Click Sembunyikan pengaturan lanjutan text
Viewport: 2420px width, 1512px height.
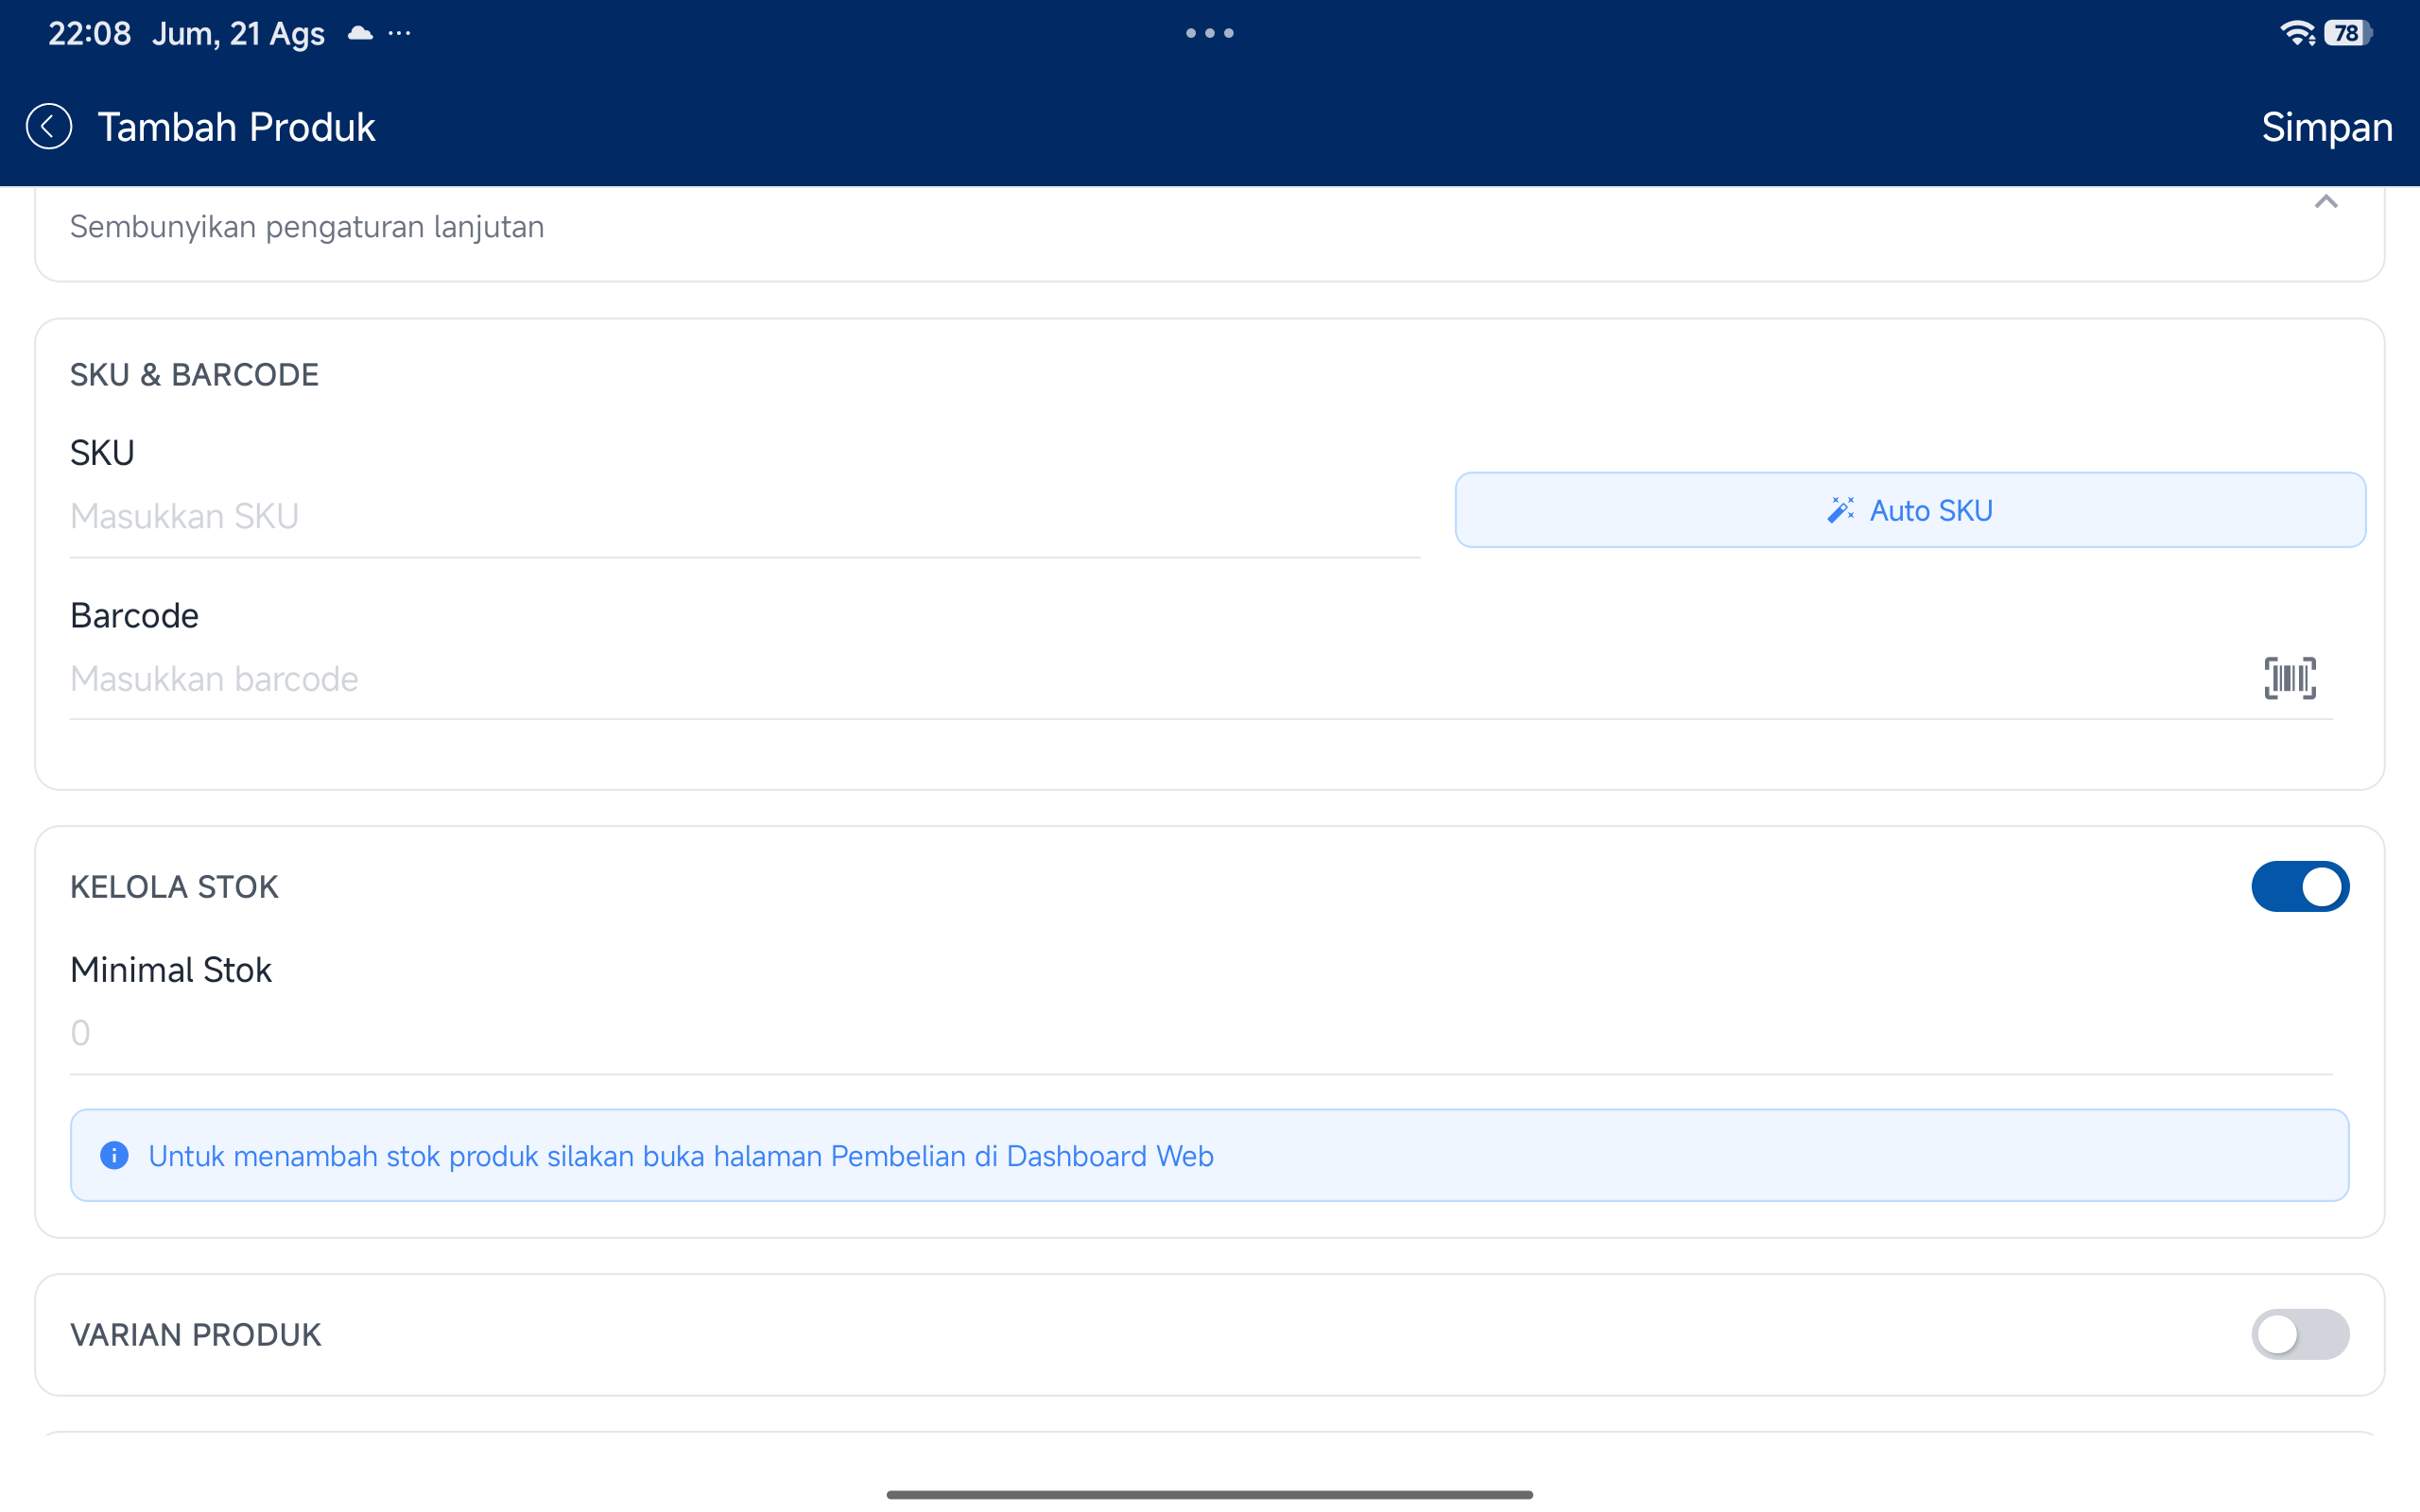[x=307, y=227]
